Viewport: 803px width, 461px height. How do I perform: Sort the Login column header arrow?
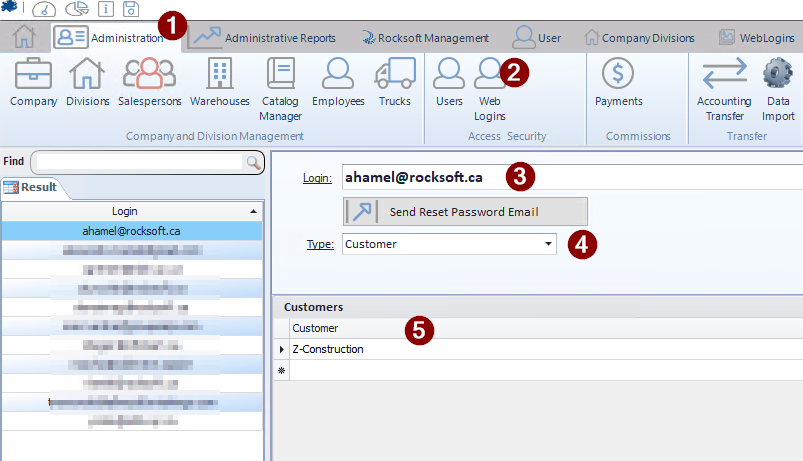coord(253,212)
